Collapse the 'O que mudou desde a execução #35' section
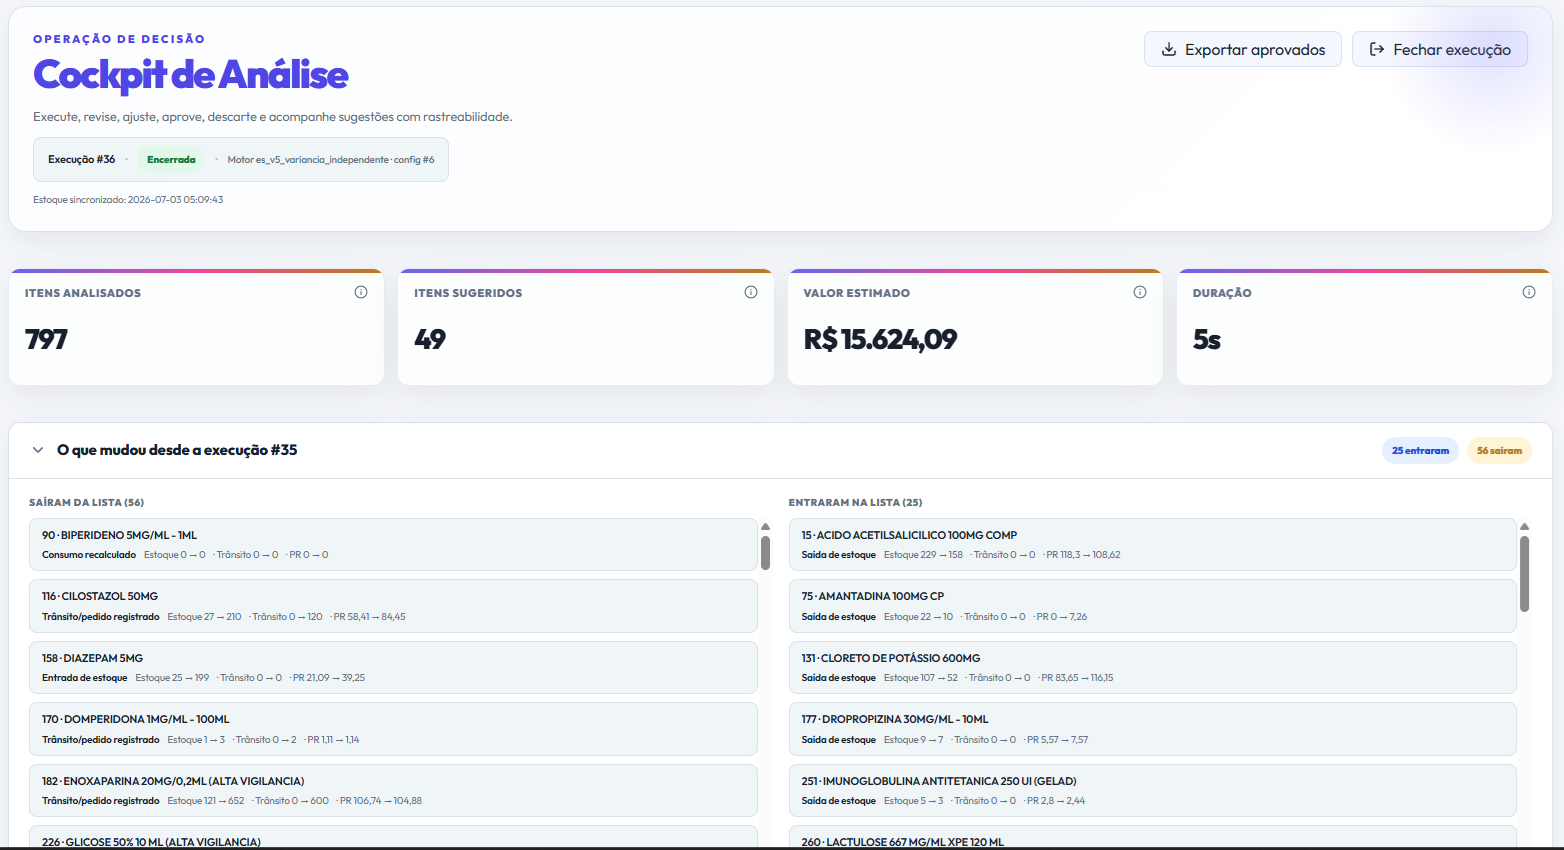The image size is (1564, 850). coord(38,450)
